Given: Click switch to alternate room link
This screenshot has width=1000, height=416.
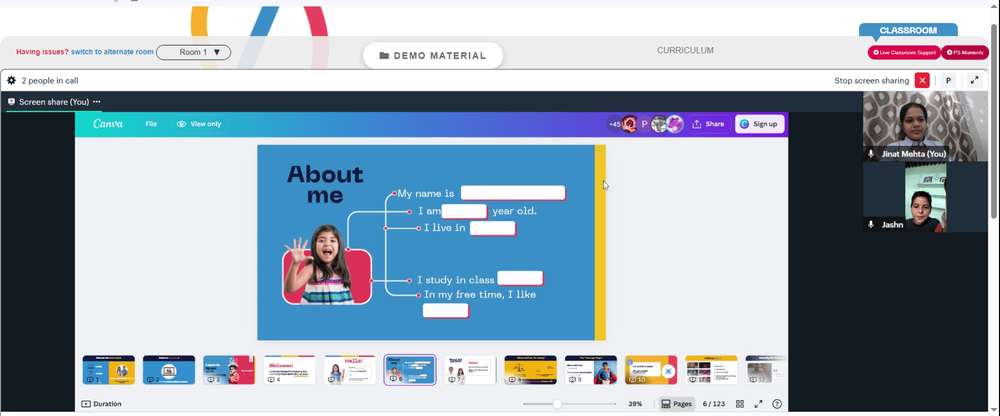Looking at the screenshot, I should [112, 52].
